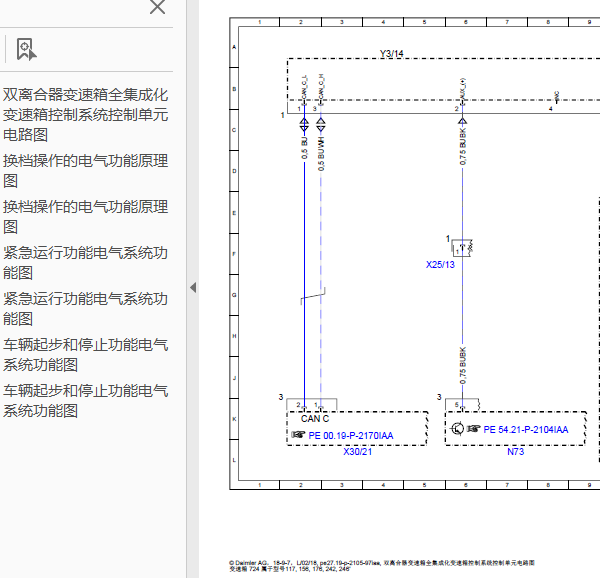Click the transistor symbol in N73 box
Screen dimensions: 600x578
point(457,428)
